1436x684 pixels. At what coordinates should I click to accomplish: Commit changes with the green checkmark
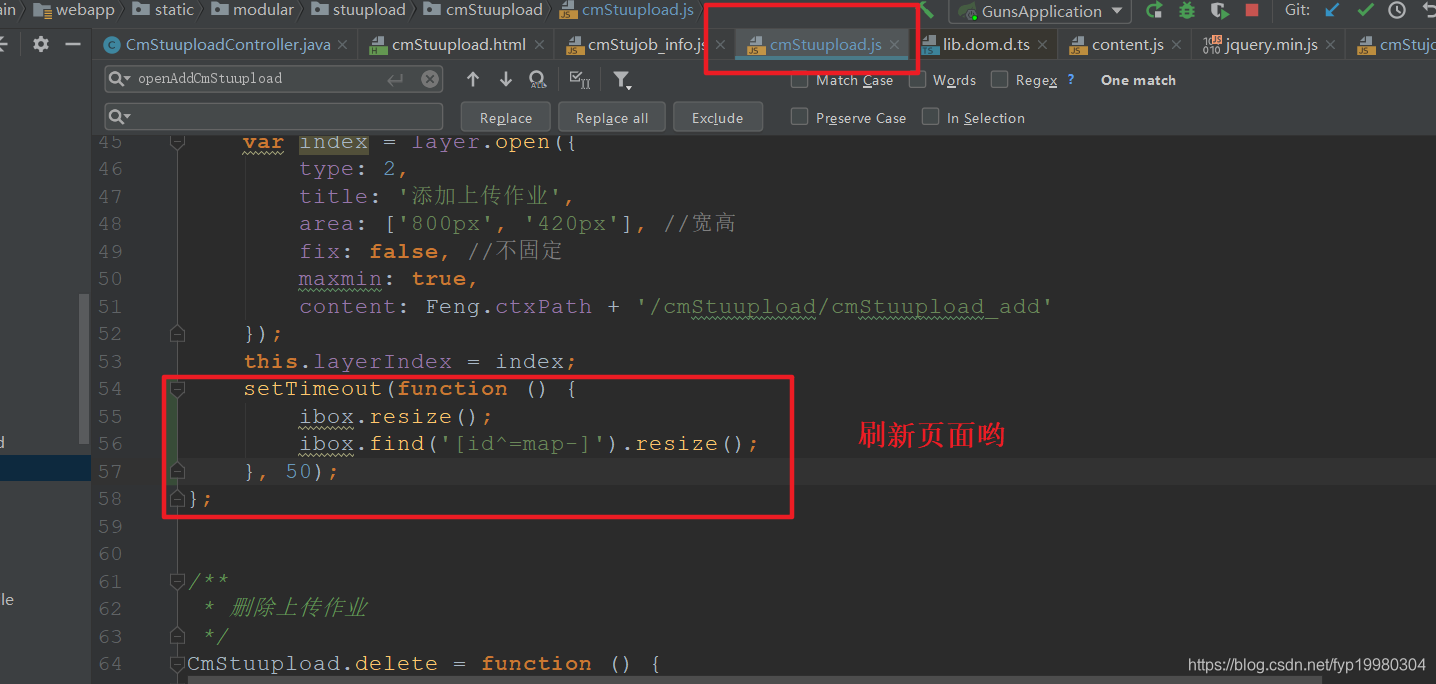1365,11
